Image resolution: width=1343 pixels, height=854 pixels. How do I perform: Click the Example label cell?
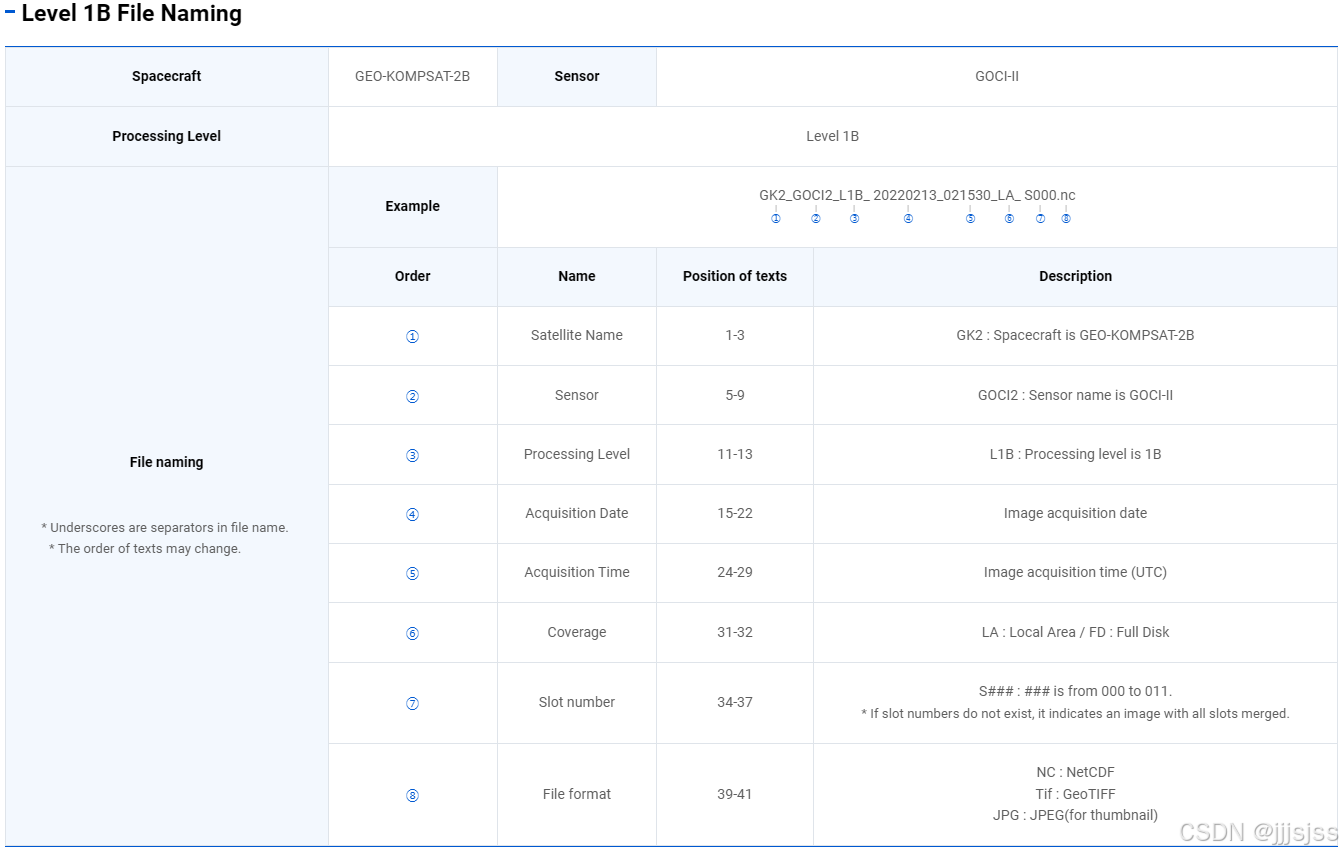pyautogui.click(x=413, y=206)
